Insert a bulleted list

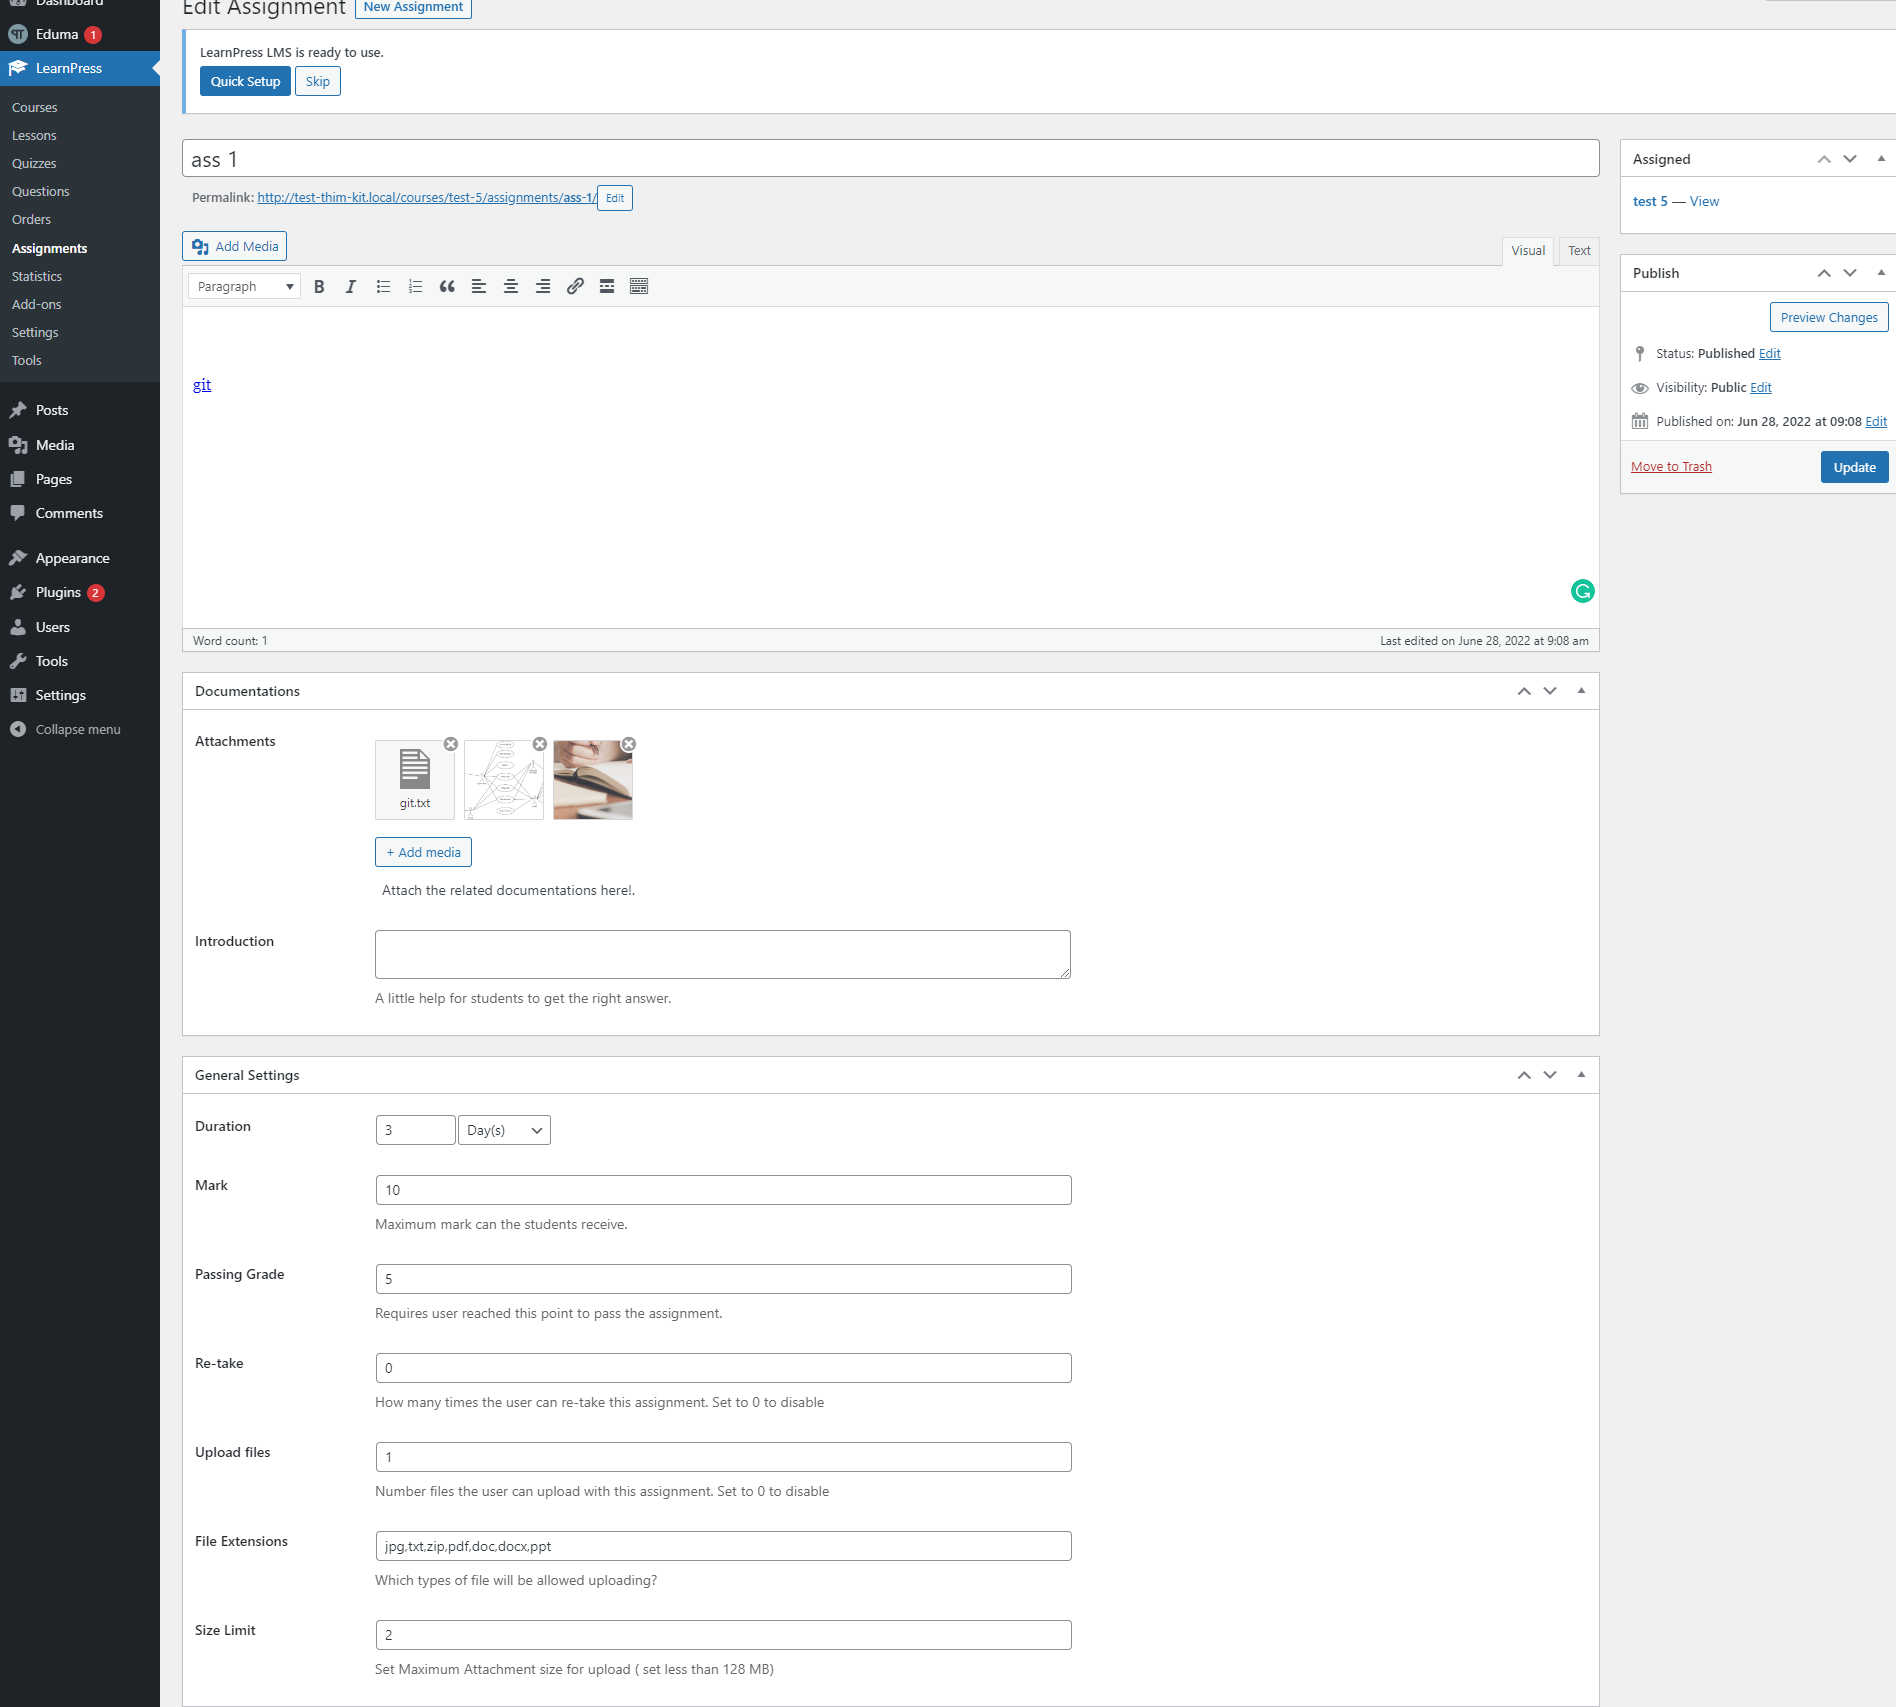coord(383,287)
